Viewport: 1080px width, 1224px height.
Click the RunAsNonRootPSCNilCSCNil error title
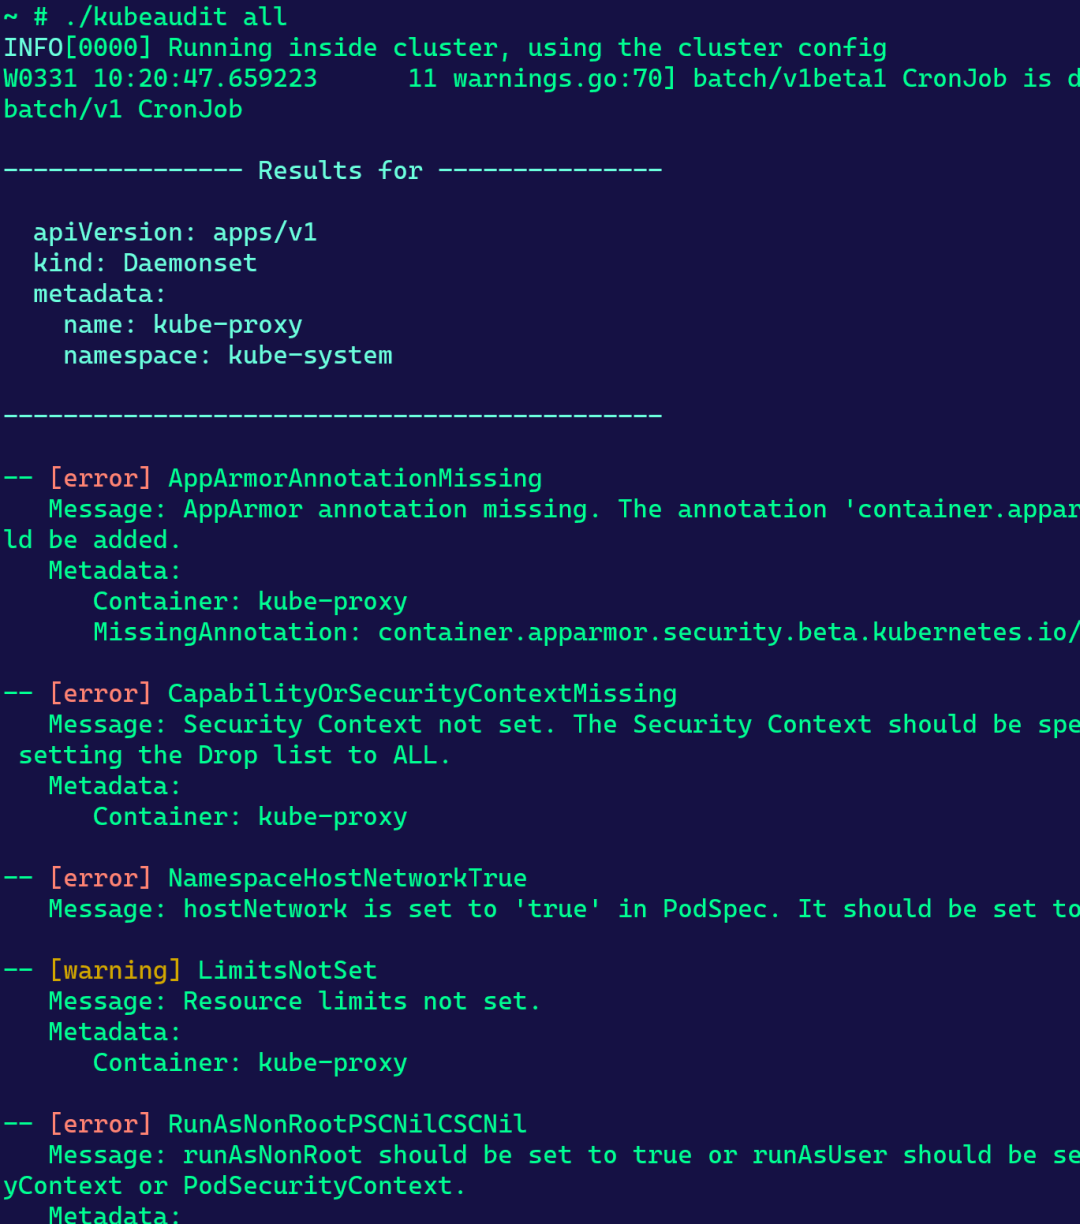[x=347, y=1124]
